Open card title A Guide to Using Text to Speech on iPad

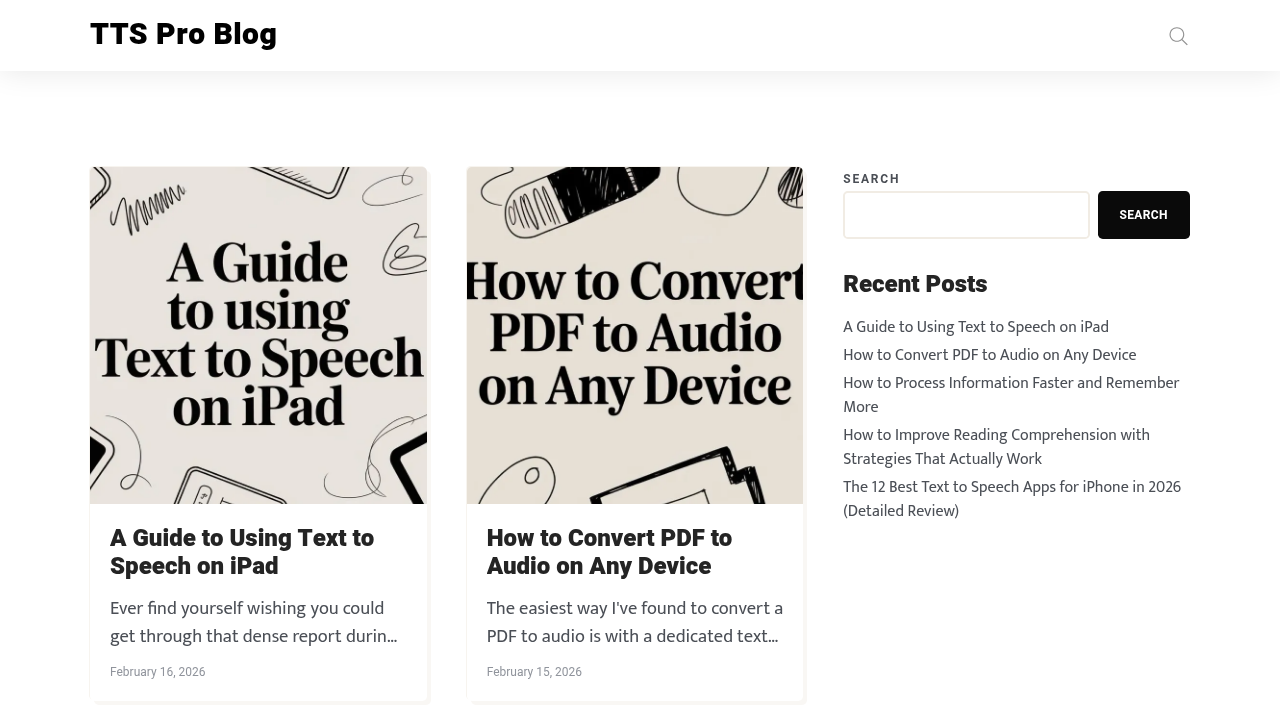(242, 552)
